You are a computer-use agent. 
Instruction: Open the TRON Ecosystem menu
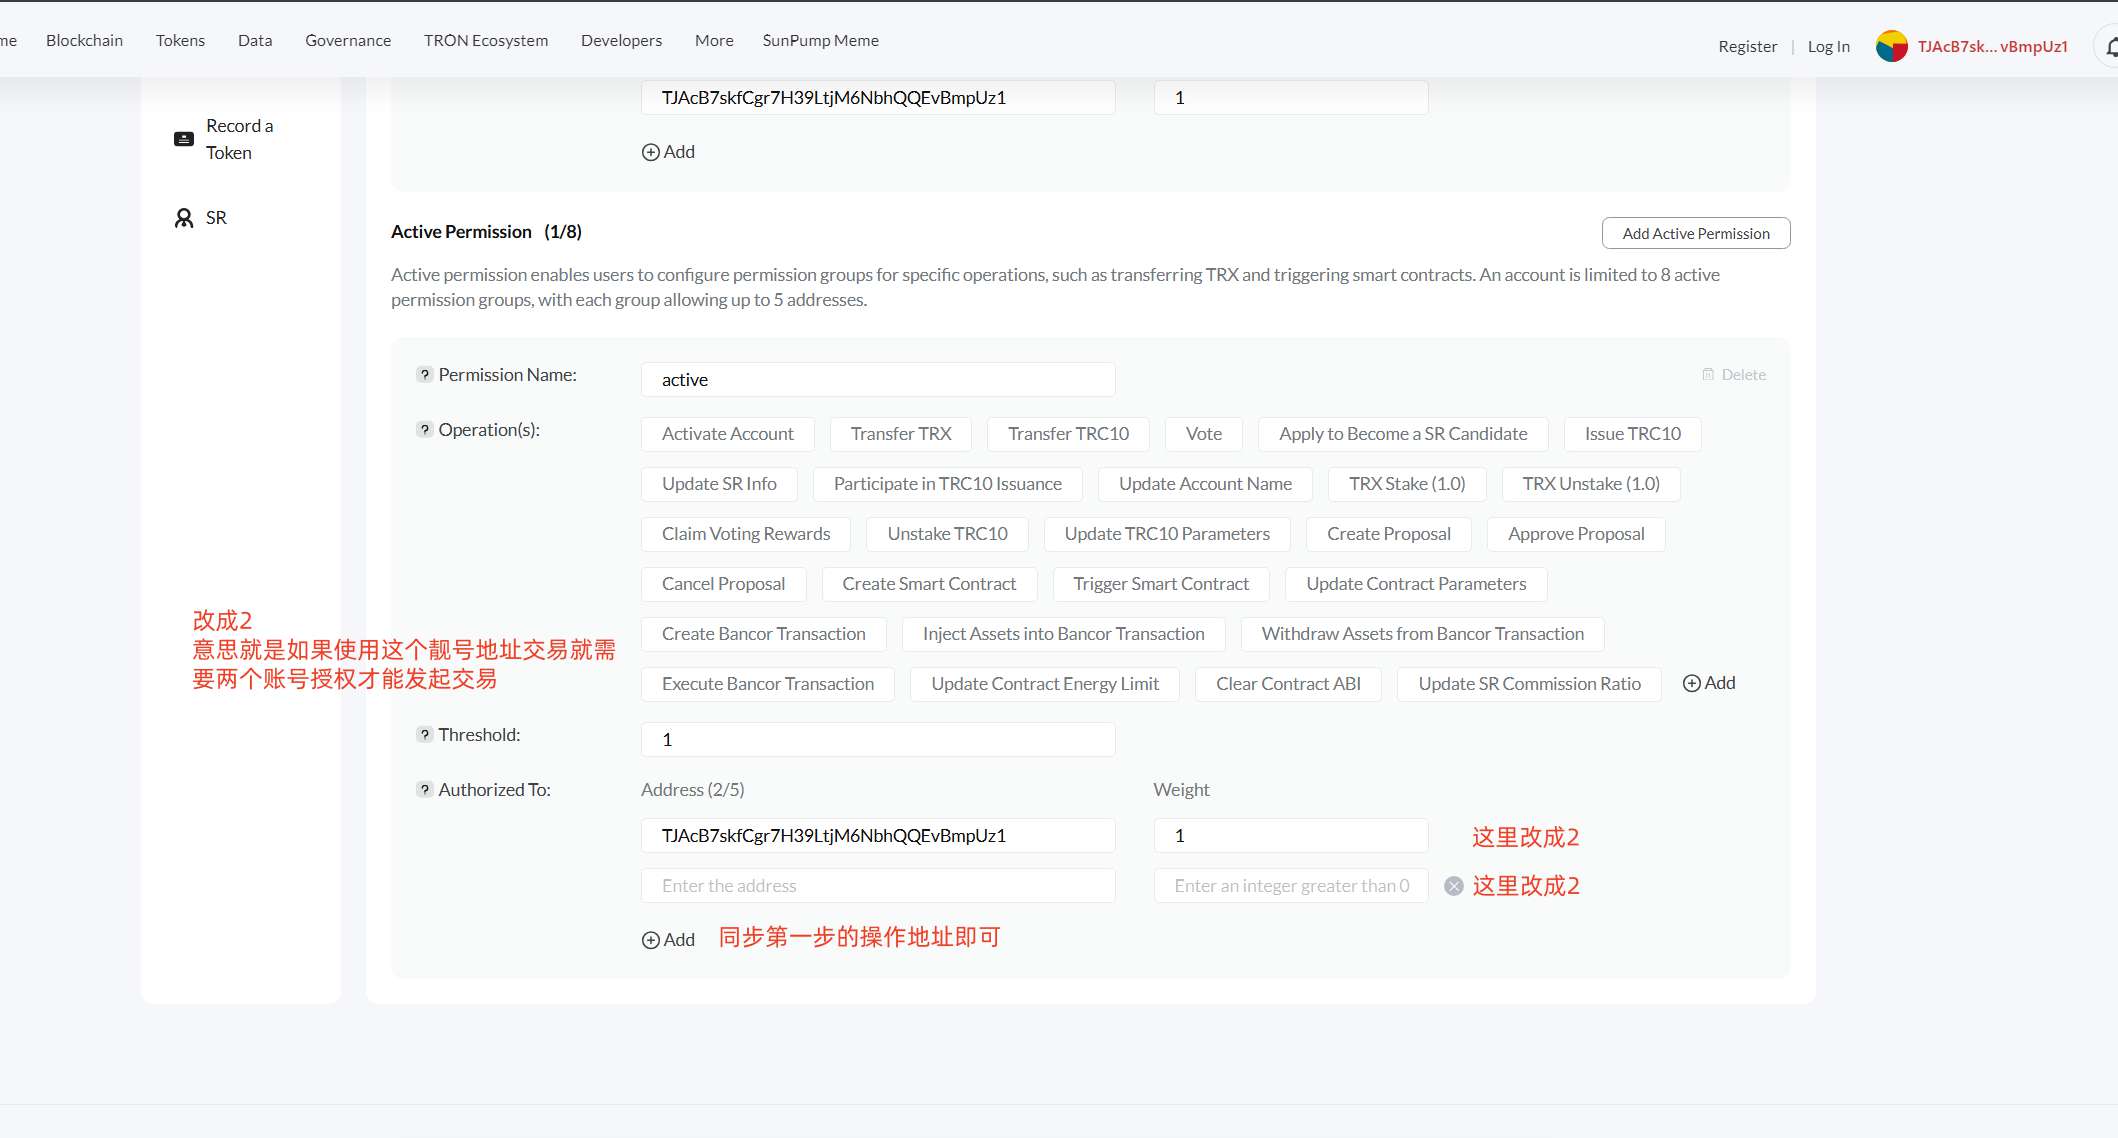click(x=486, y=40)
